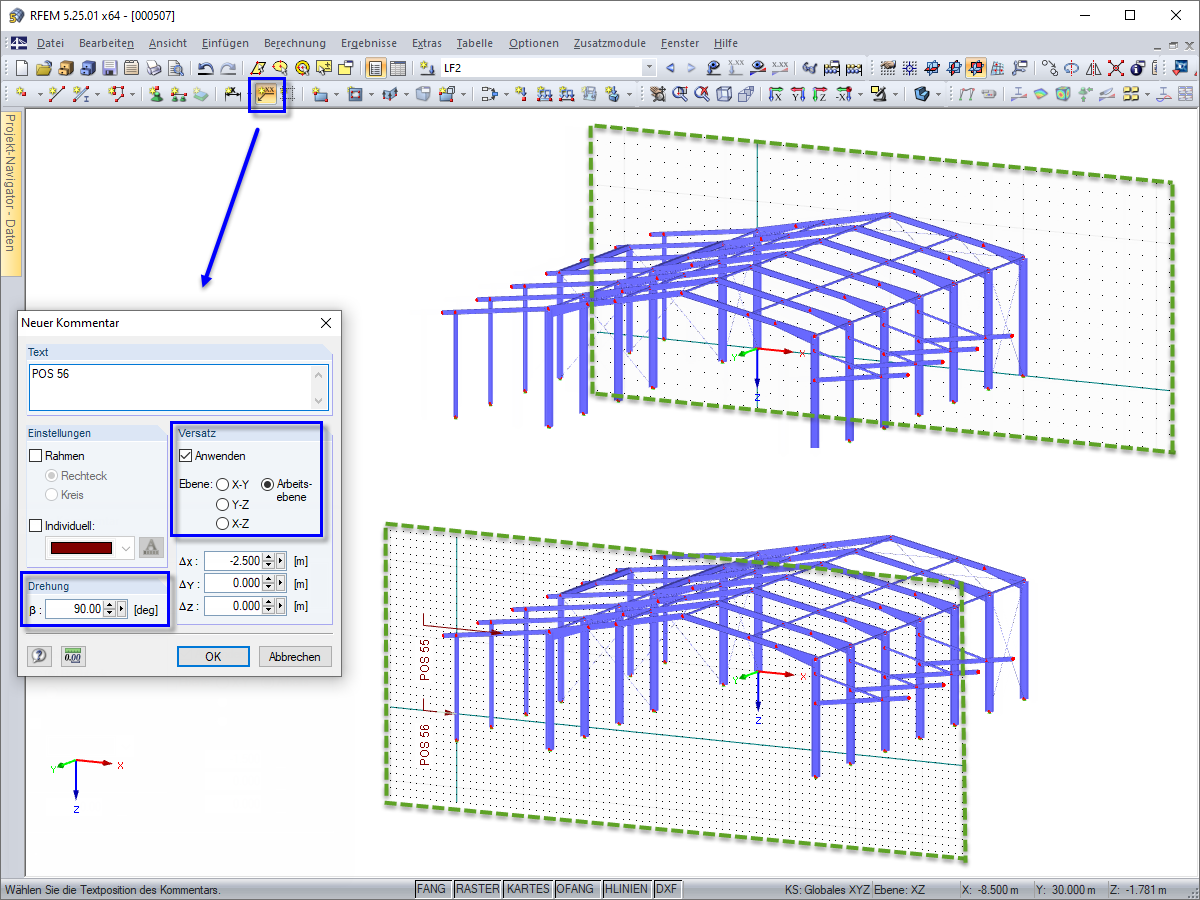Click the delete cross icon in toolbar

click(x=1115, y=68)
